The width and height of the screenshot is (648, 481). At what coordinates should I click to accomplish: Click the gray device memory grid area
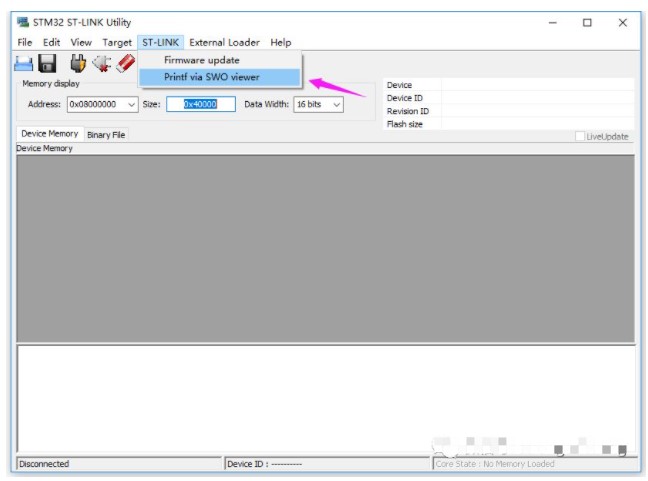click(x=326, y=249)
